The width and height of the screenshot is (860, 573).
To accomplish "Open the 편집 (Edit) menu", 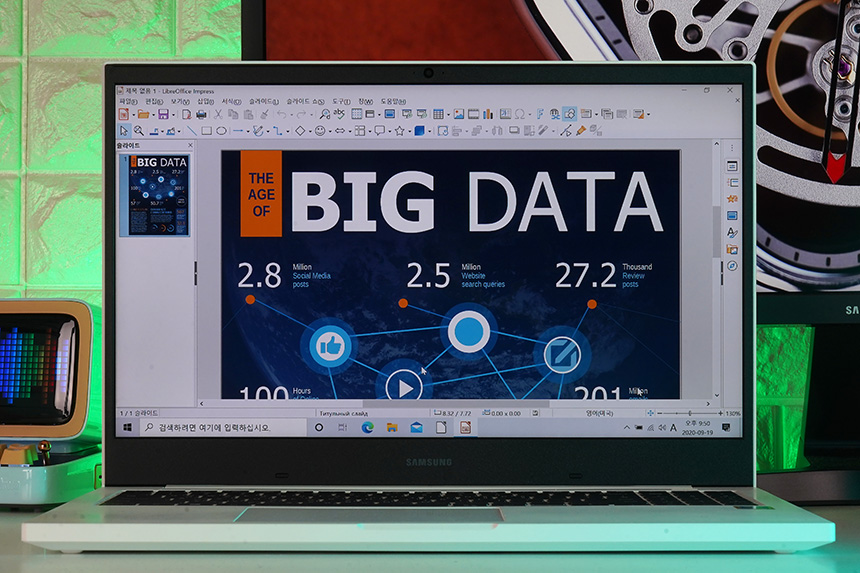I will pos(154,101).
